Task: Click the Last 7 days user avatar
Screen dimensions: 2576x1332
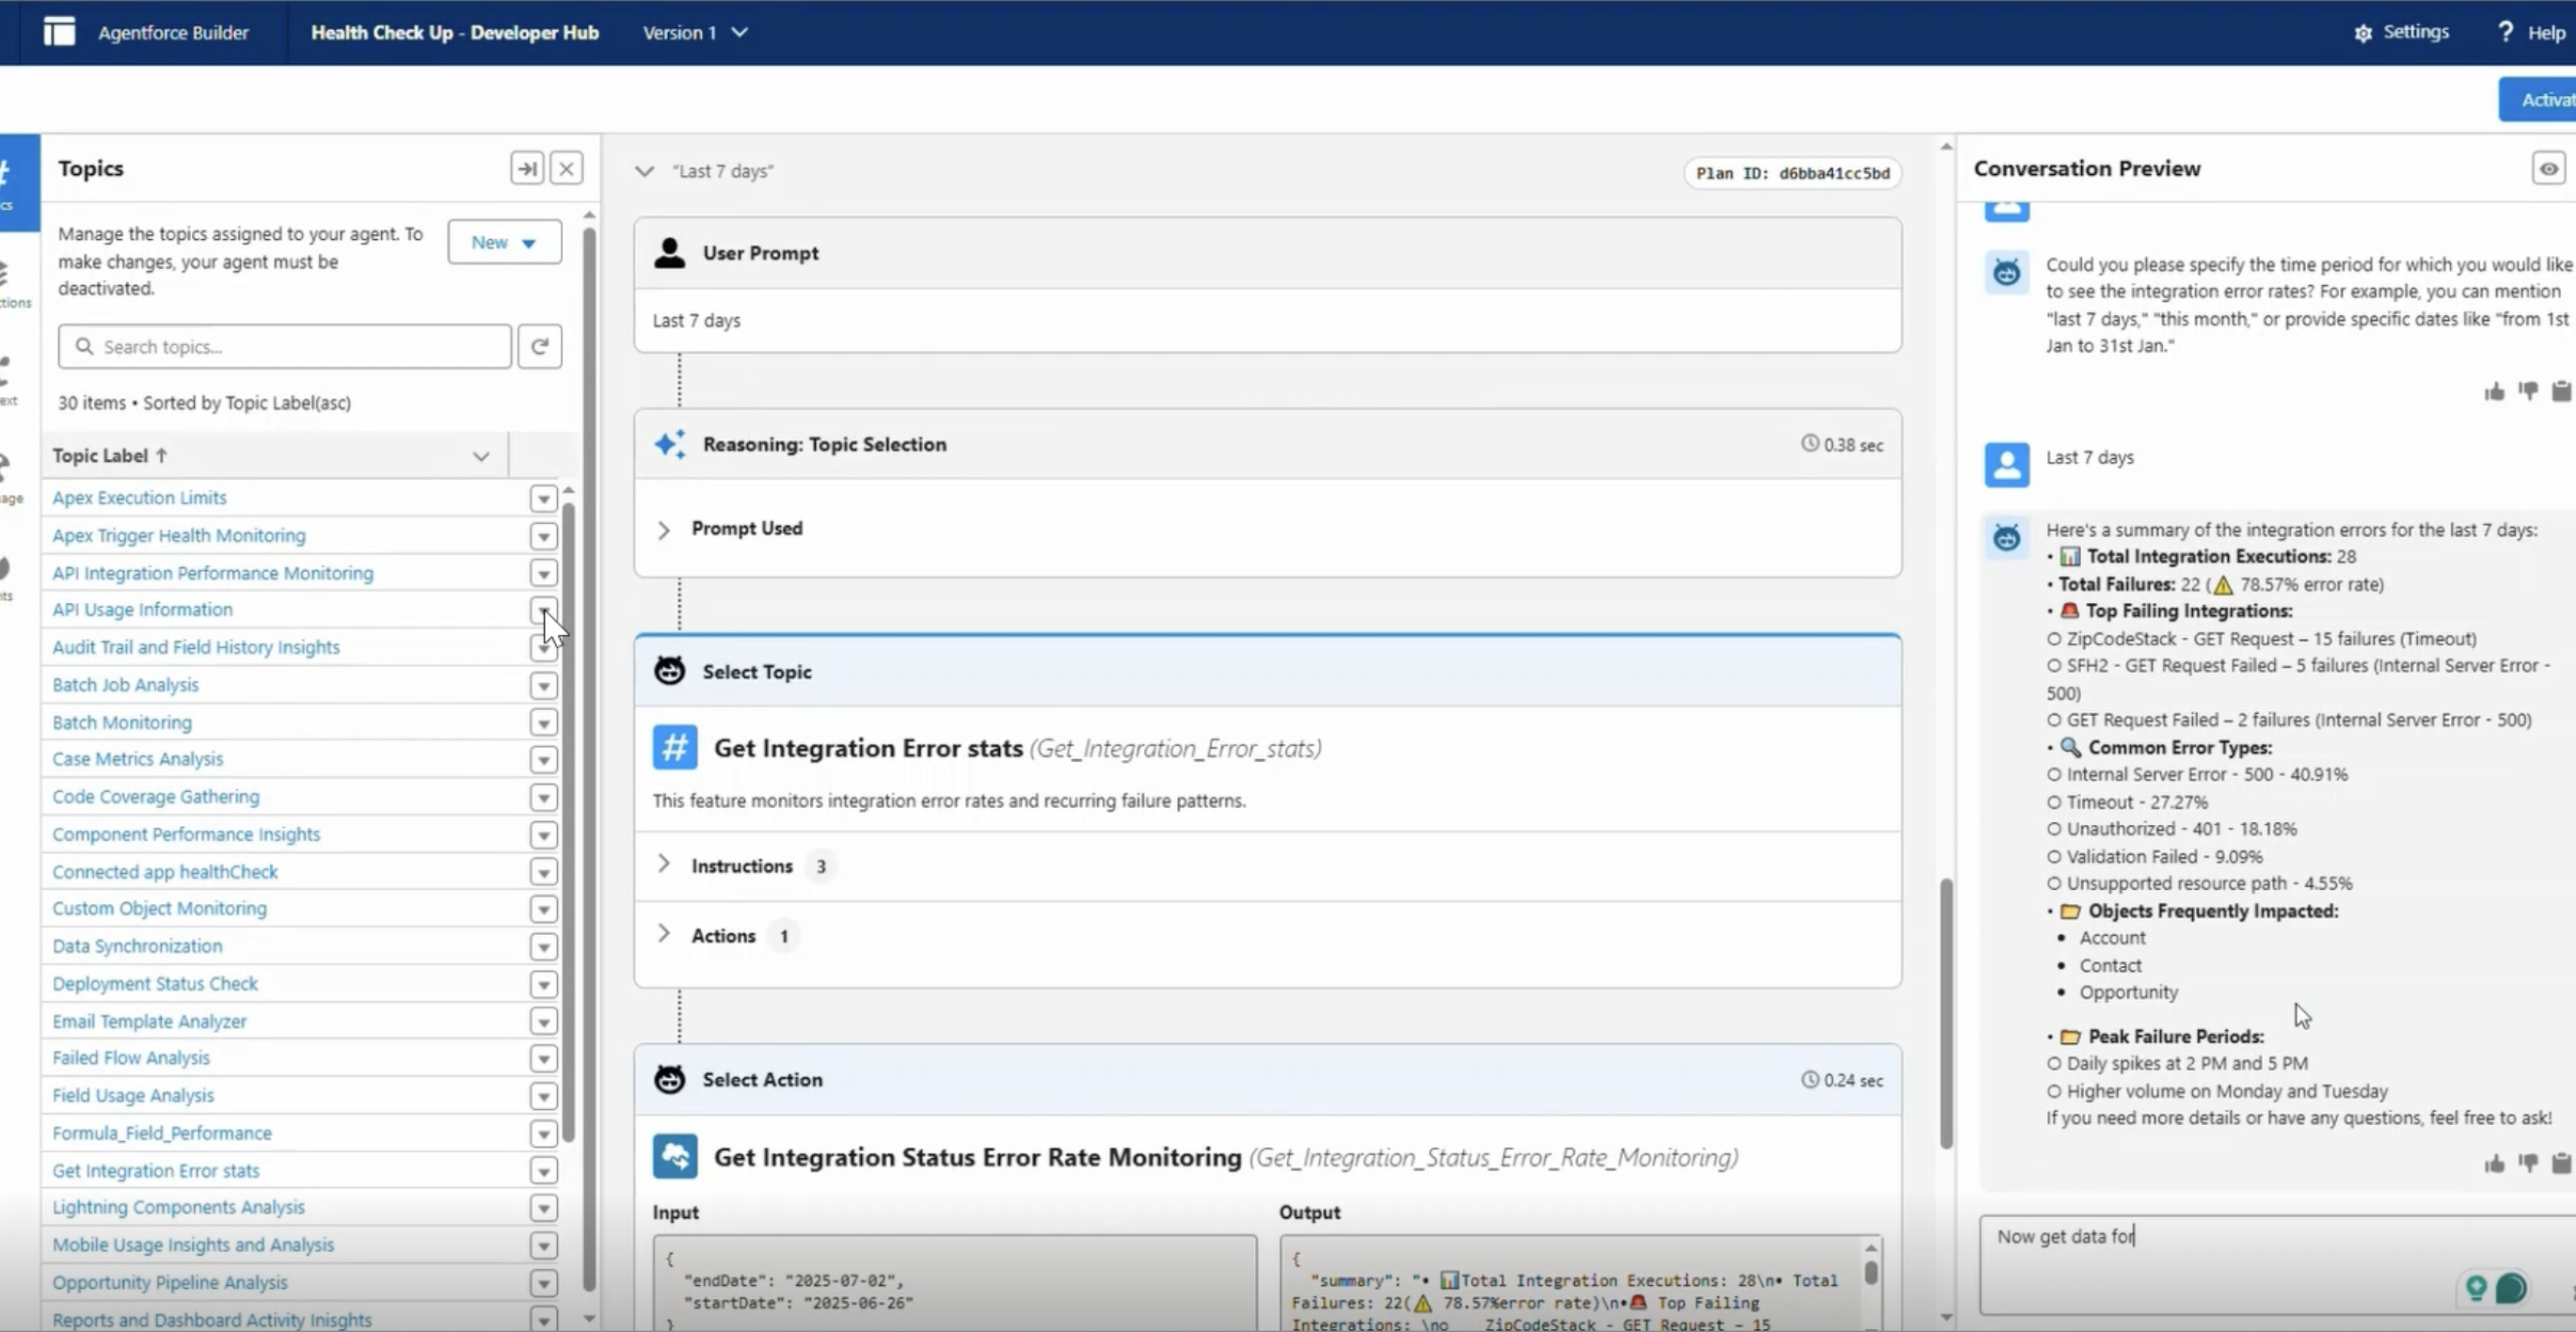Action: pyautogui.click(x=2007, y=465)
